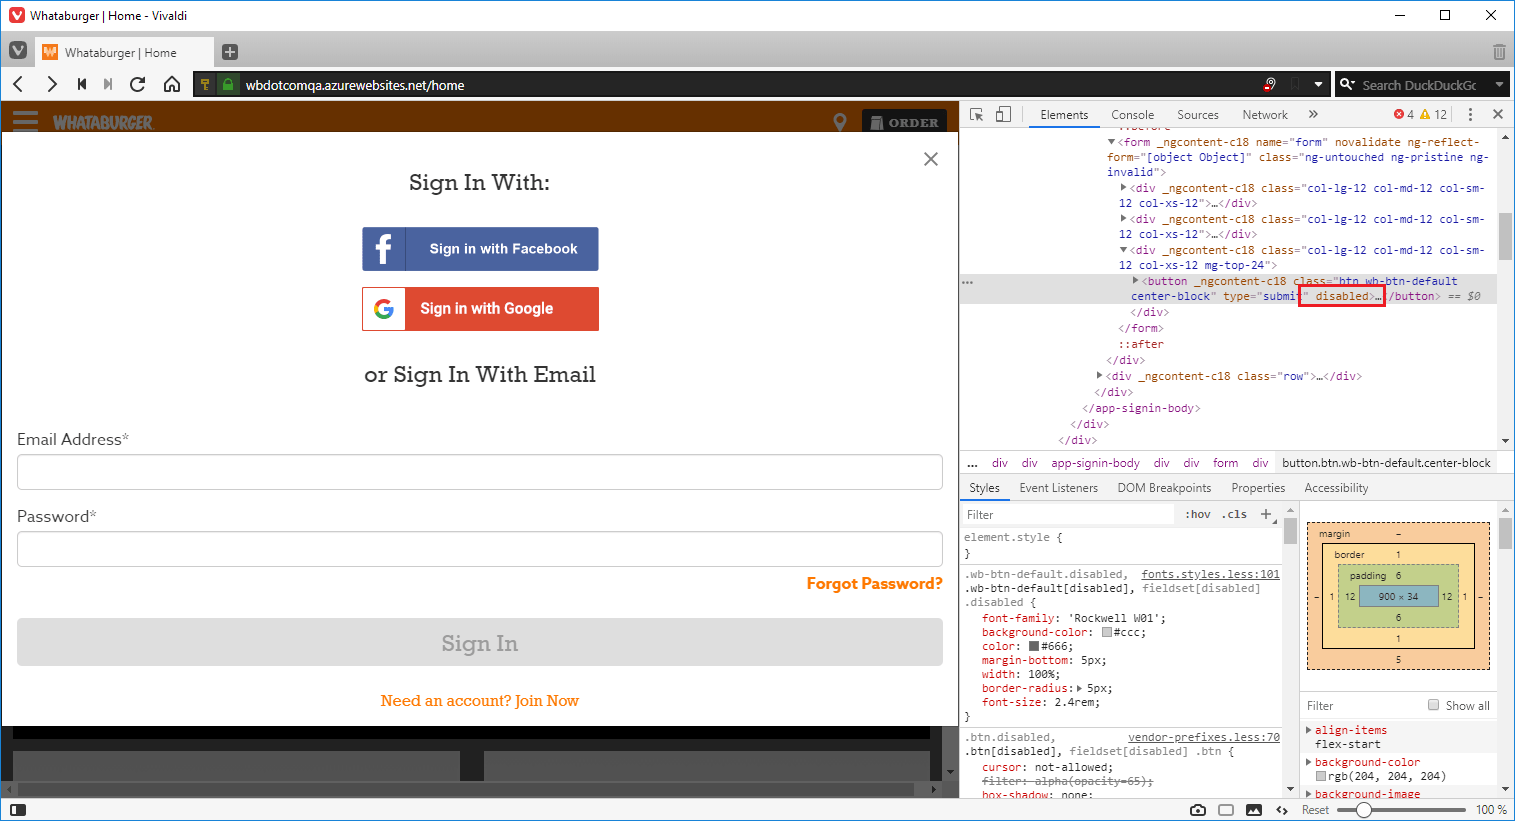Switch to the Network tab
The height and width of the screenshot is (821, 1515).
tap(1265, 115)
